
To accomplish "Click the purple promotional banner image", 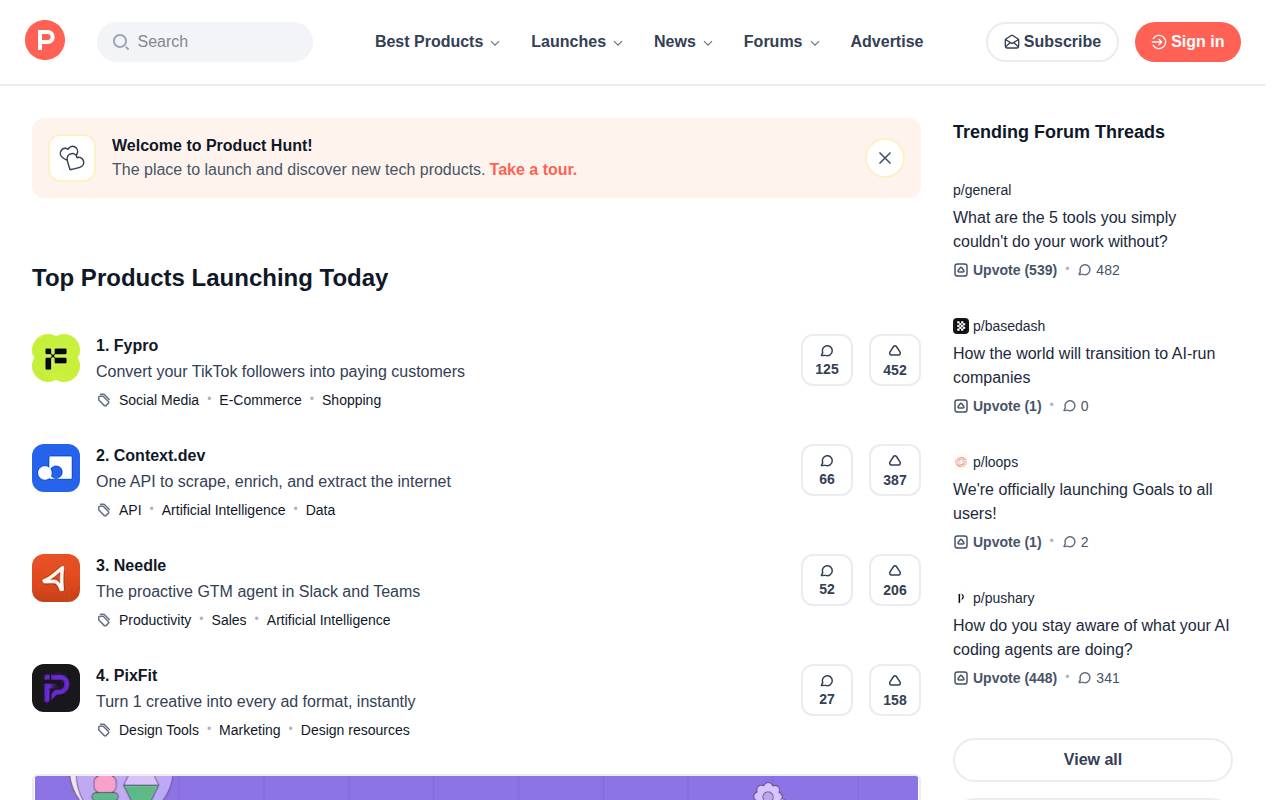I will tap(476, 787).
